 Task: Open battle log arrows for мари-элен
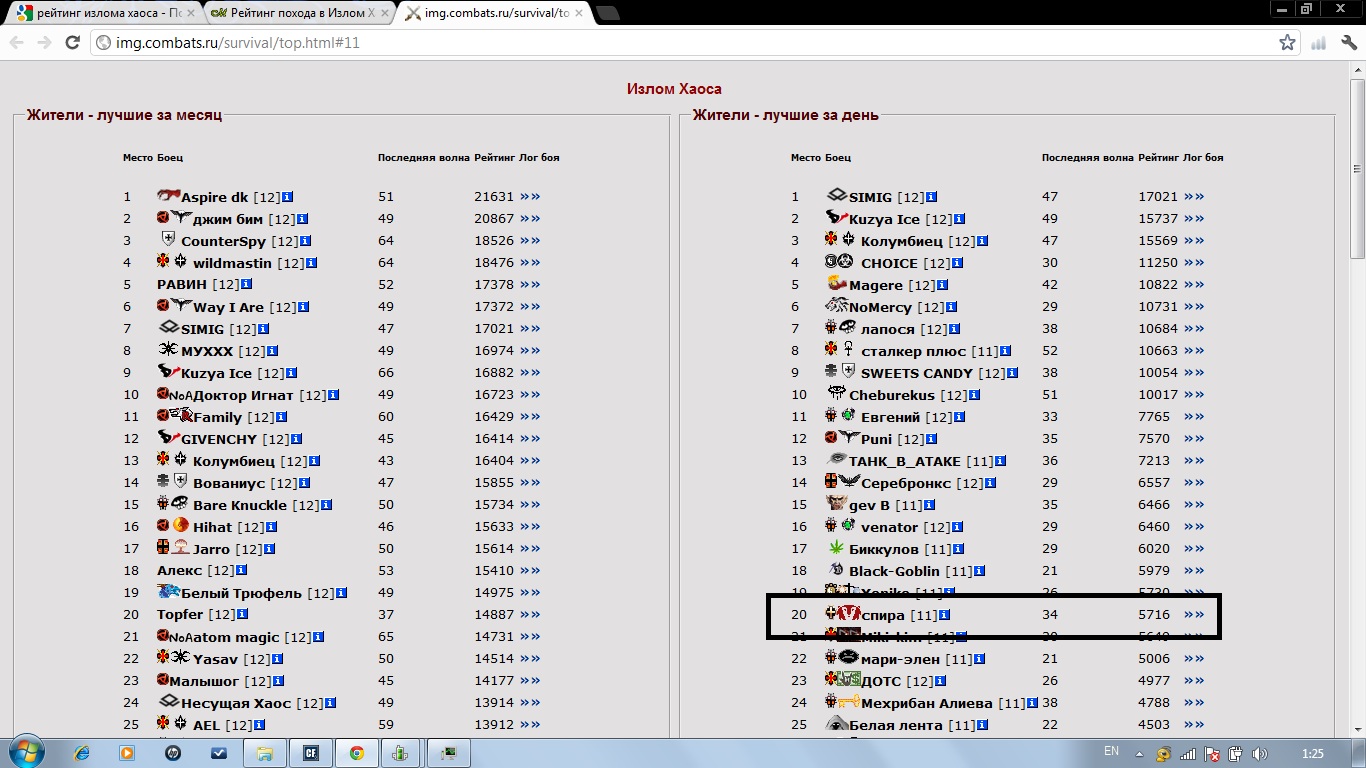(1194, 659)
